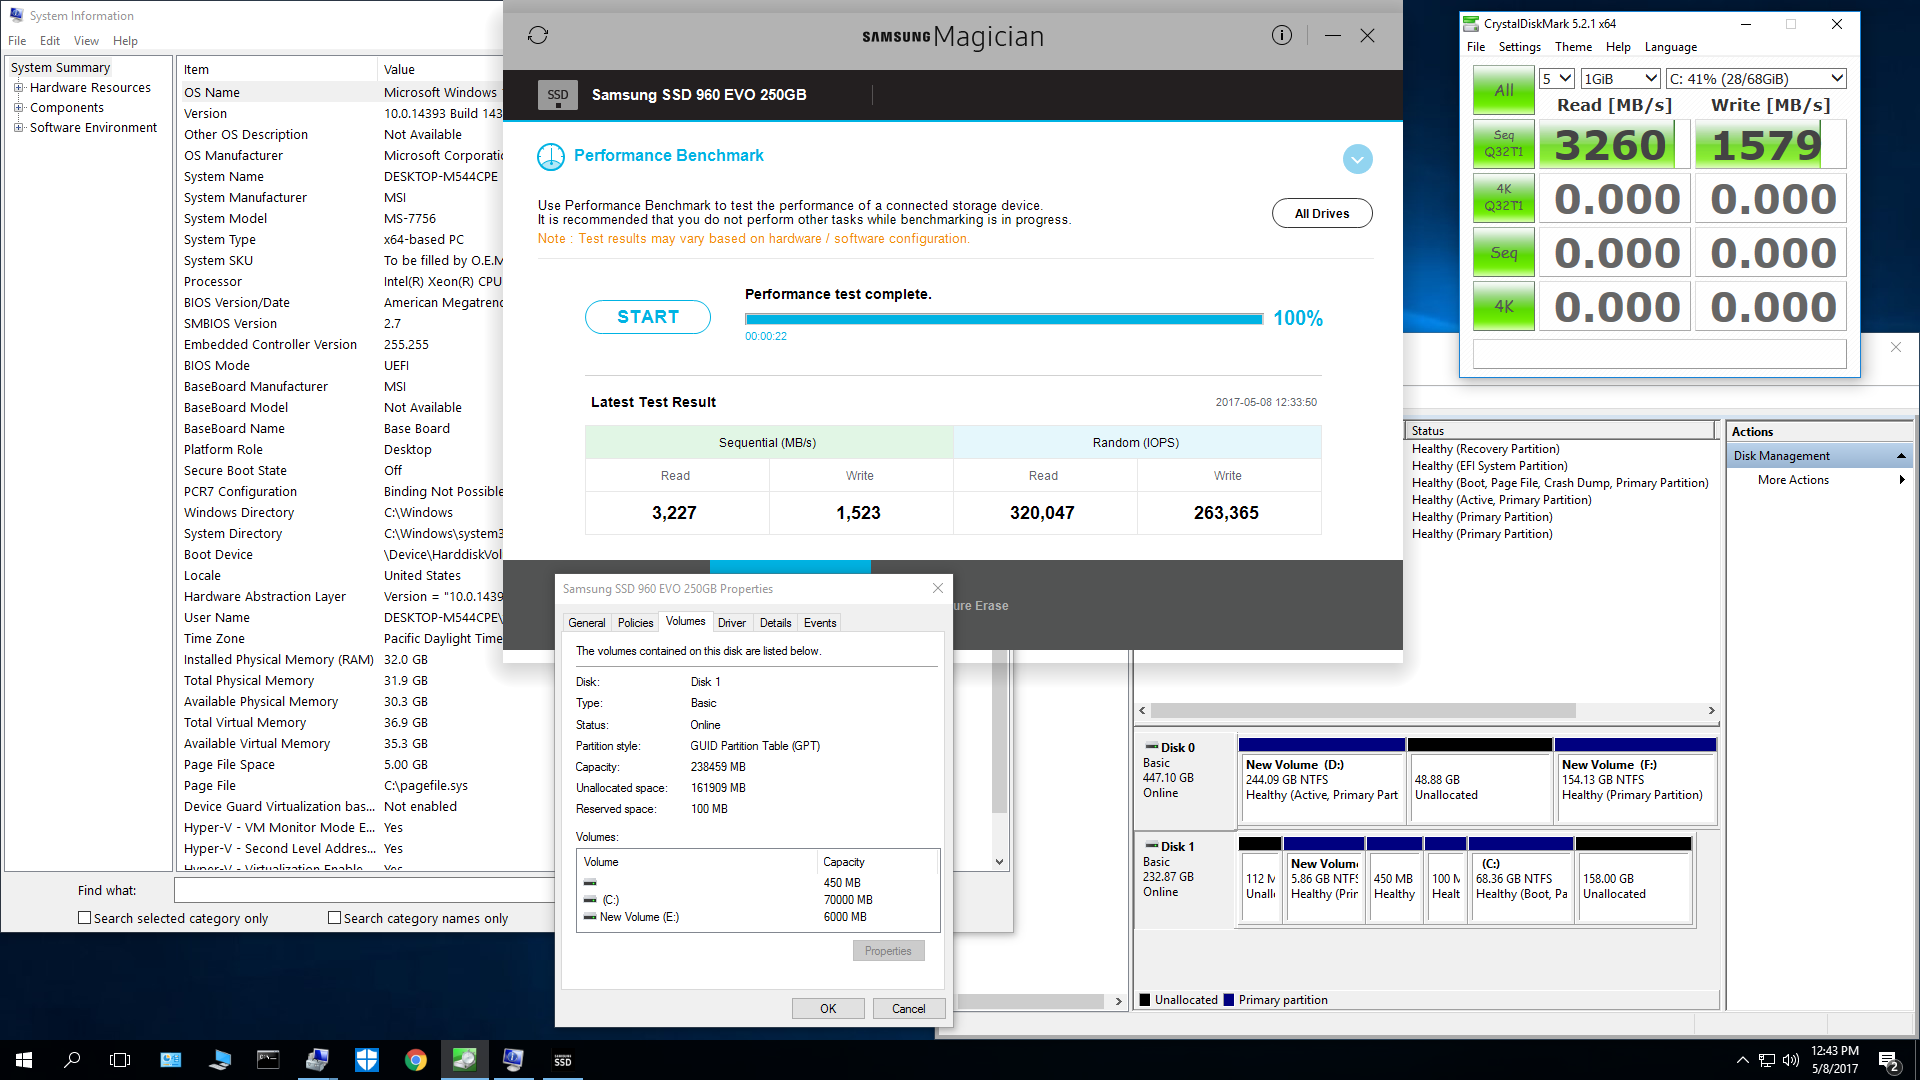Click the SSD drive icon in Magician header
The image size is (1920, 1080).
[557, 95]
